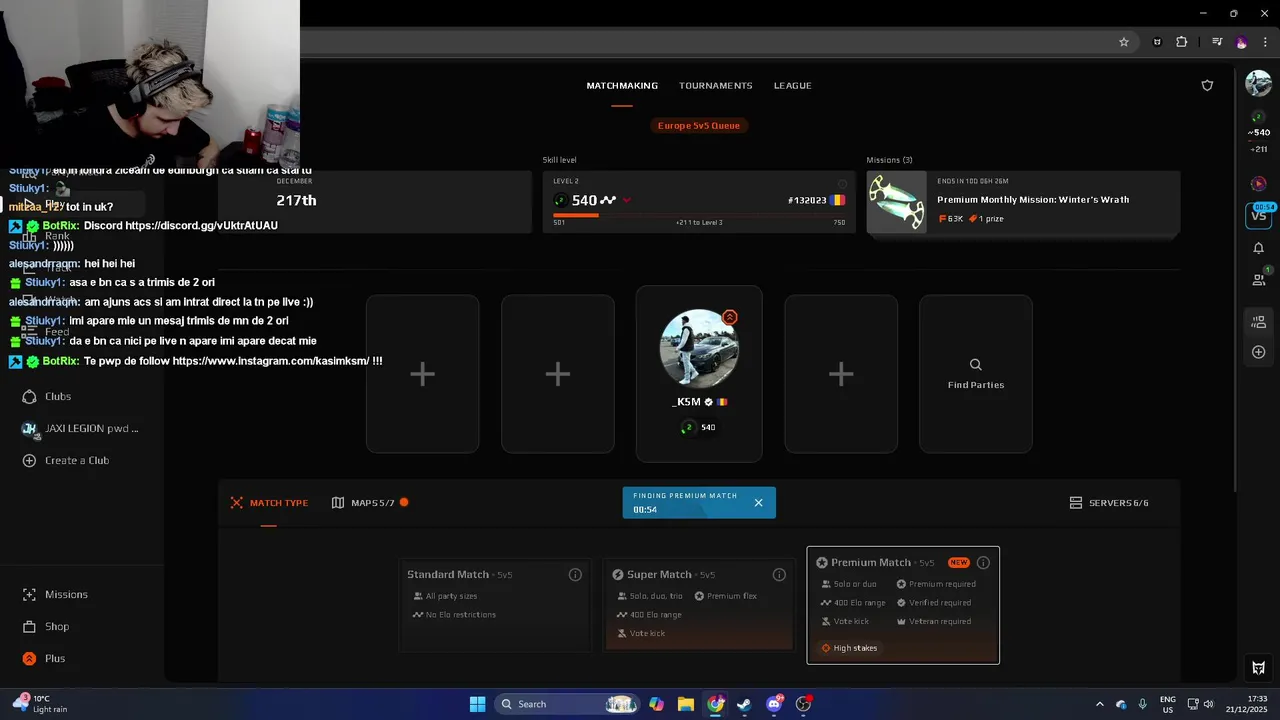
Task: Open the Maps 5/7 tab
Action: pyautogui.click(x=370, y=503)
